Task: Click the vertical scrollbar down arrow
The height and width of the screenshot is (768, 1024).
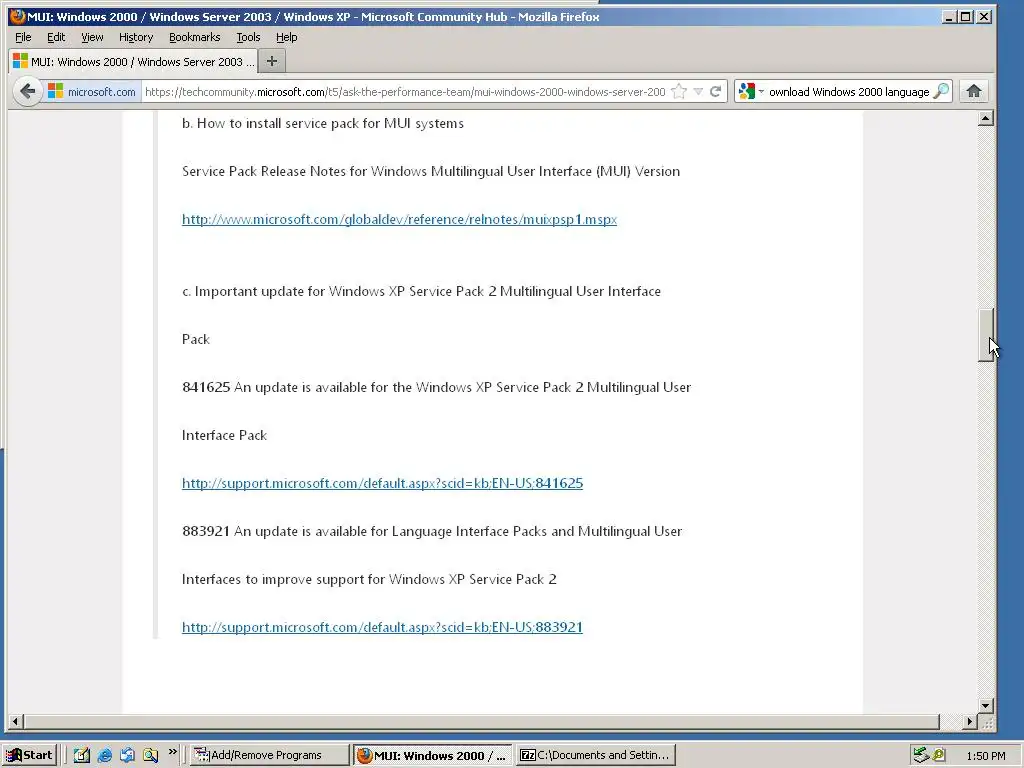Action: (986, 705)
